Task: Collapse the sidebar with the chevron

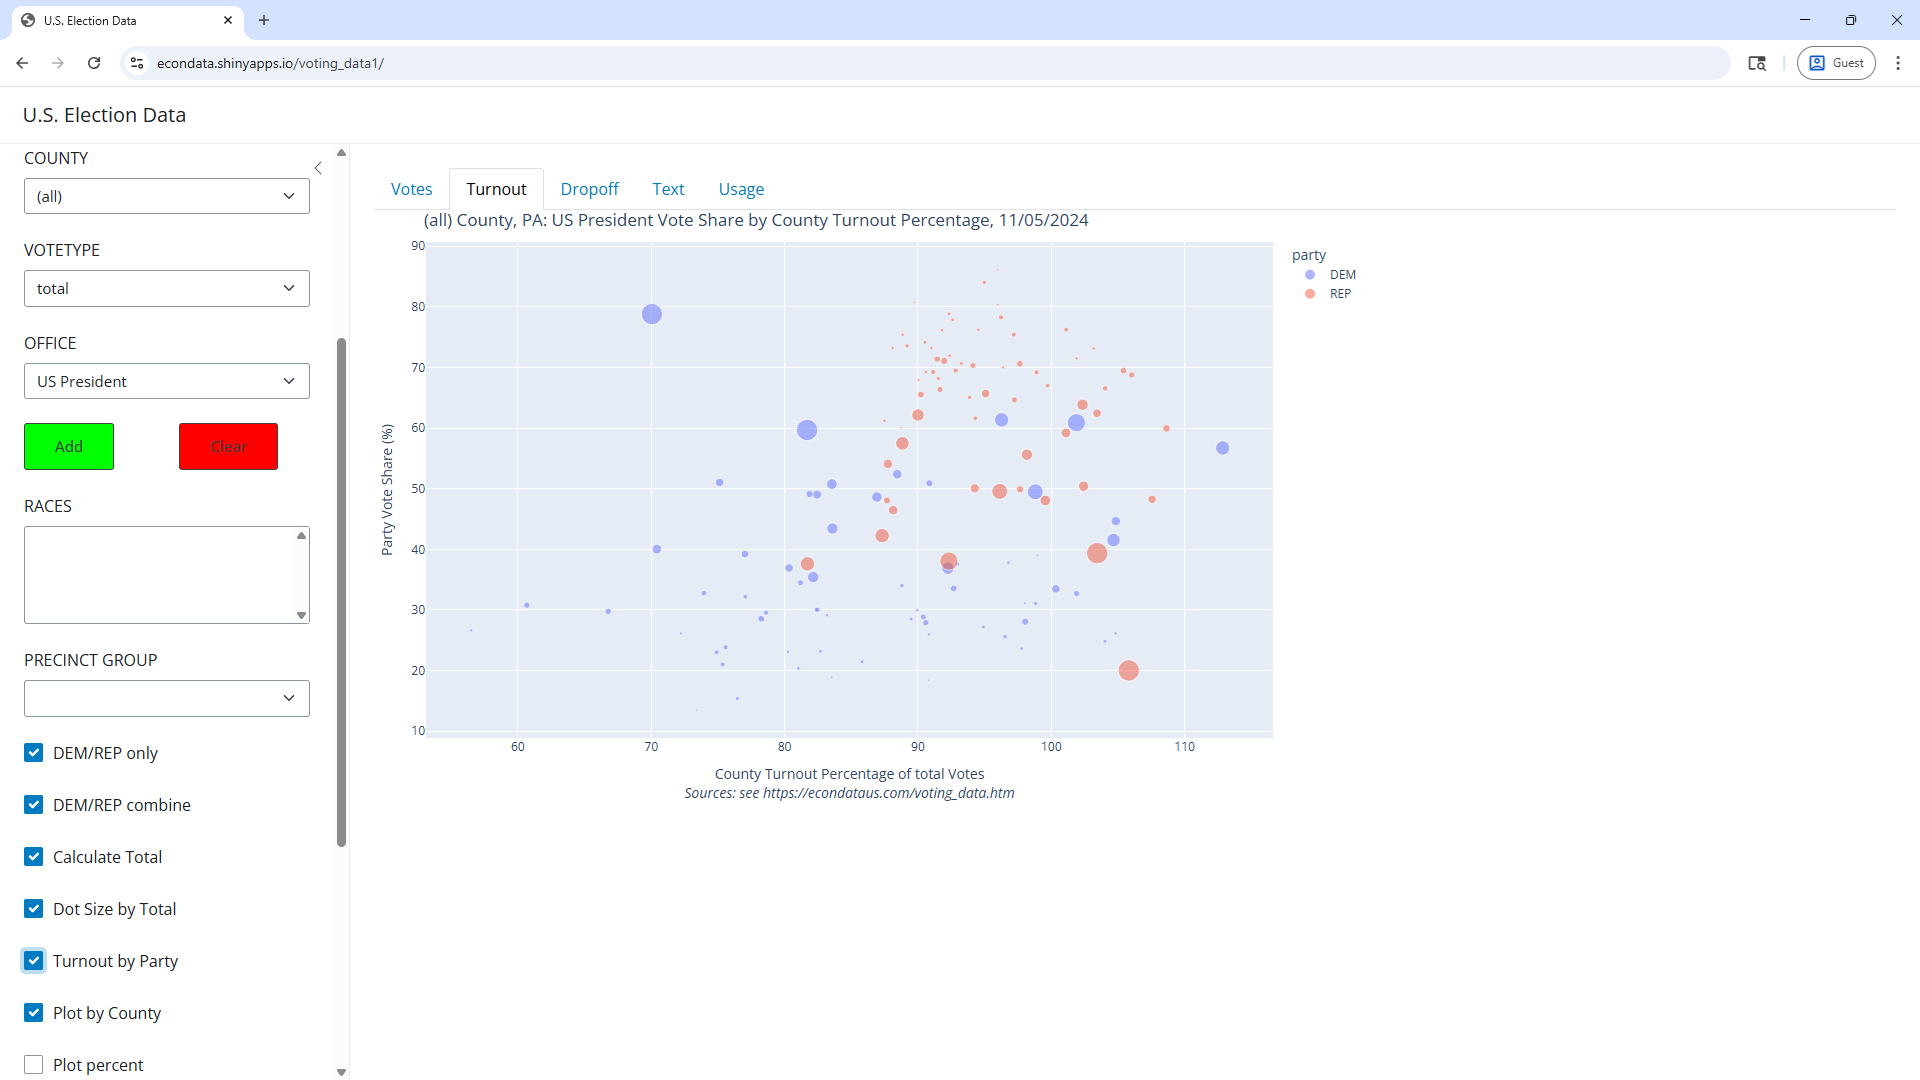Action: point(318,168)
